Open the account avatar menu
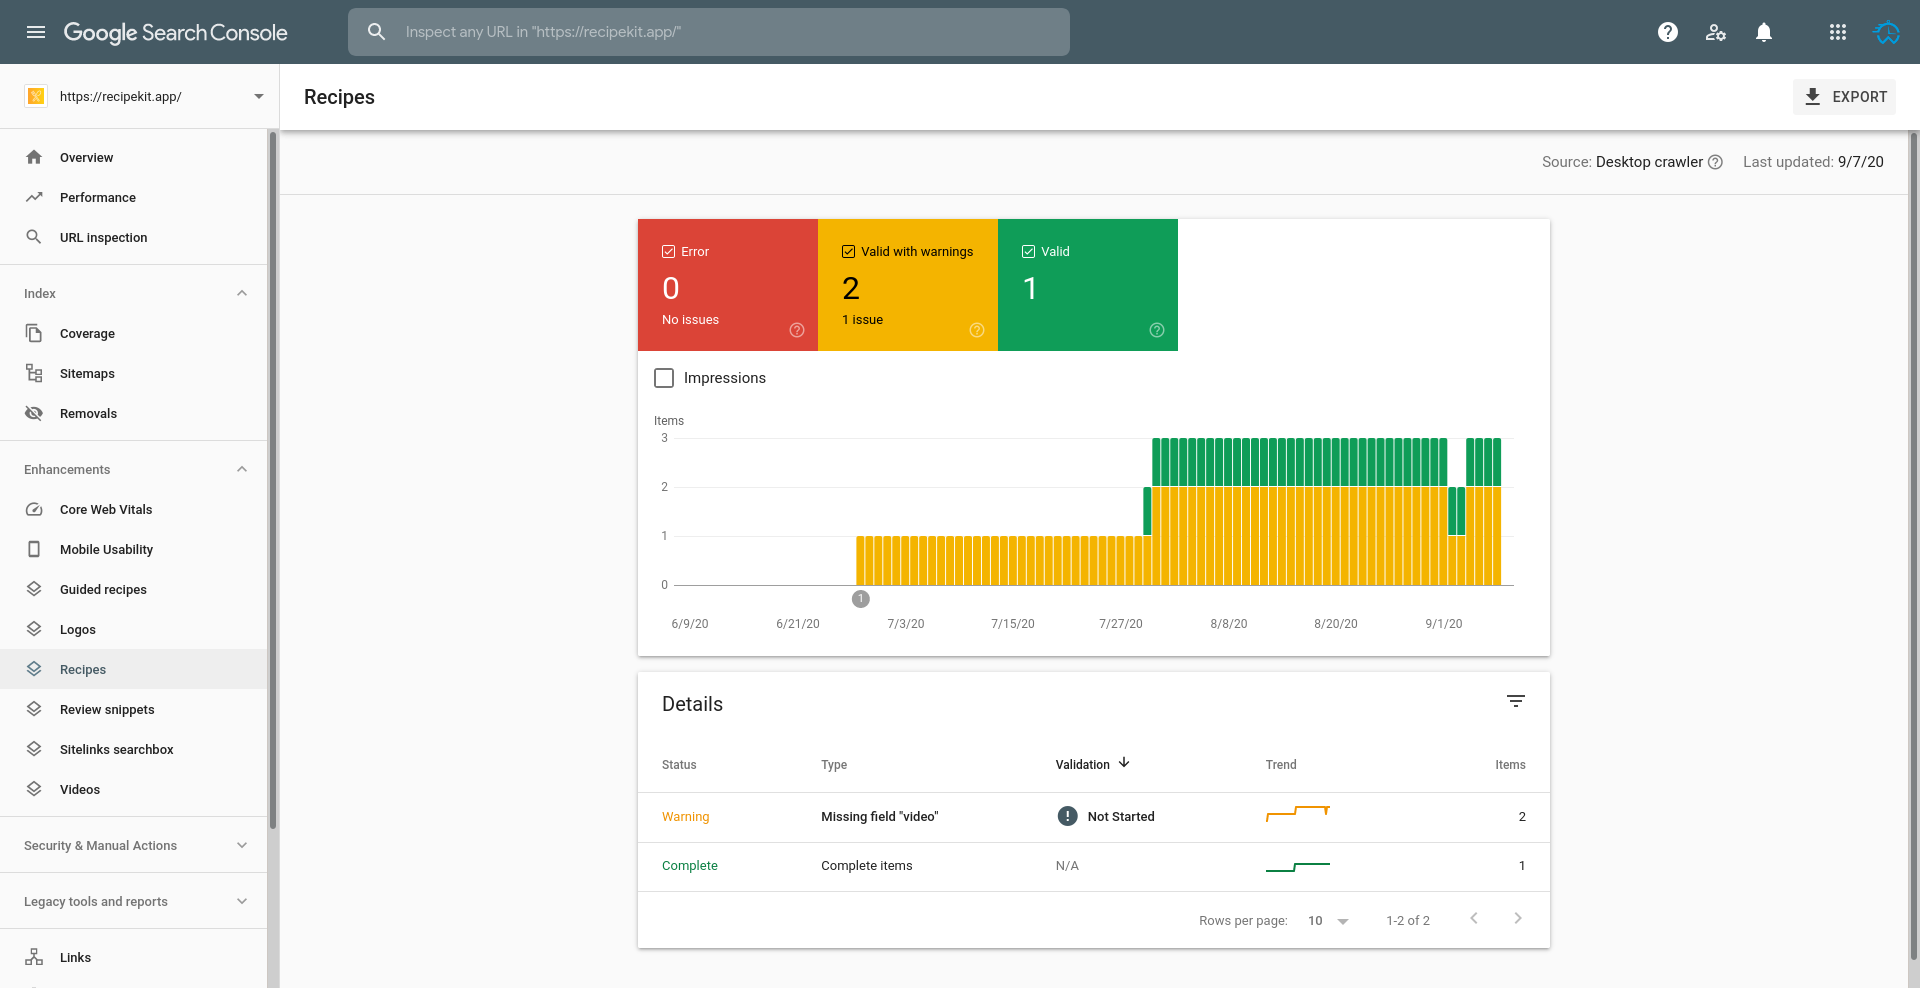 1887,32
